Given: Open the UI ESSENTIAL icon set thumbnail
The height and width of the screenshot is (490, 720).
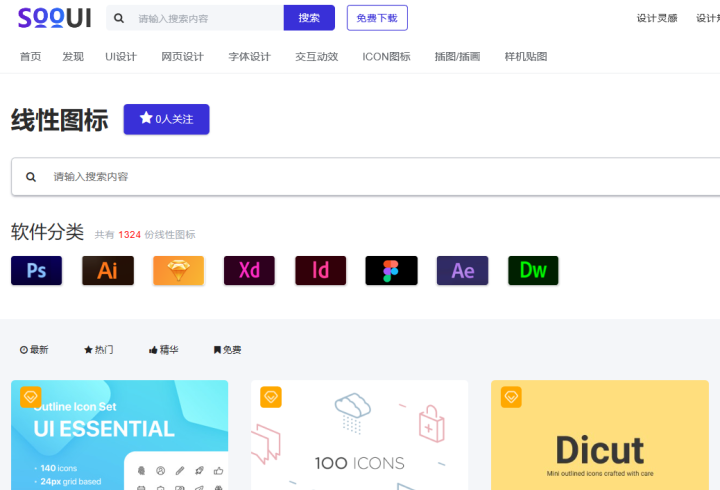Looking at the screenshot, I should point(119,435).
